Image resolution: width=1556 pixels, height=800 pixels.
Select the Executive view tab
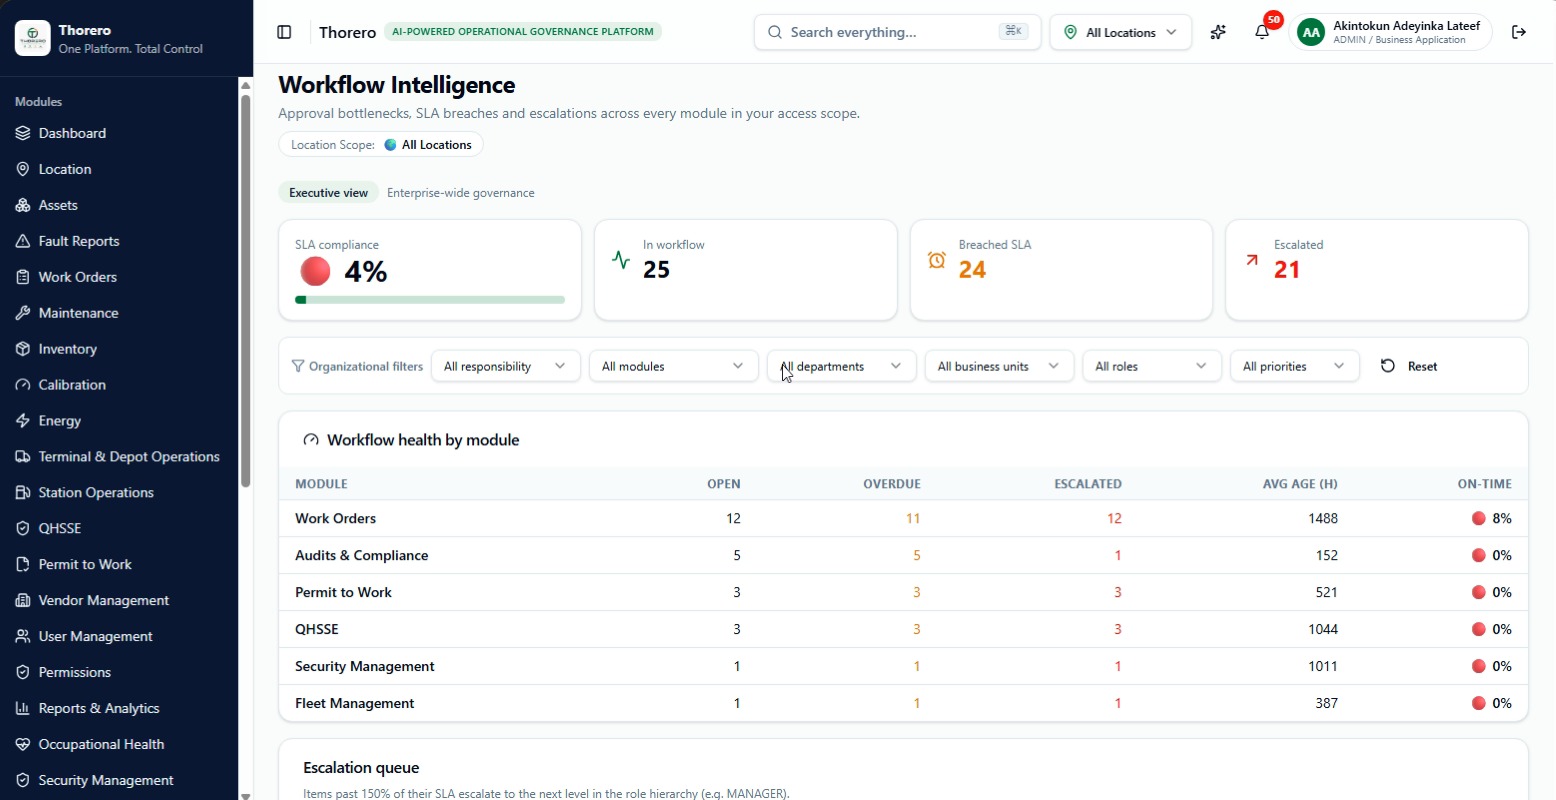pyautogui.click(x=328, y=193)
